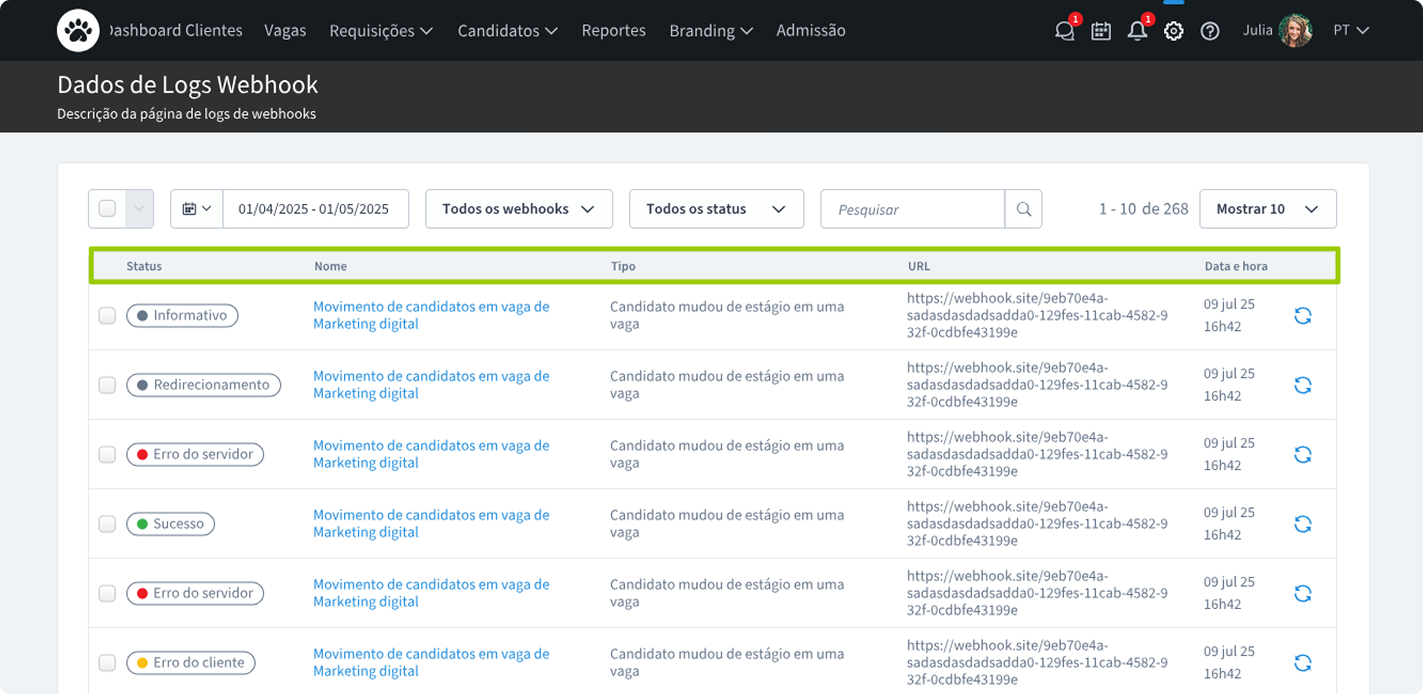Screen dimensions: 1423x694
Task: Start the search with the magnifier icon
Action: pyautogui.click(x=1023, y=208)
